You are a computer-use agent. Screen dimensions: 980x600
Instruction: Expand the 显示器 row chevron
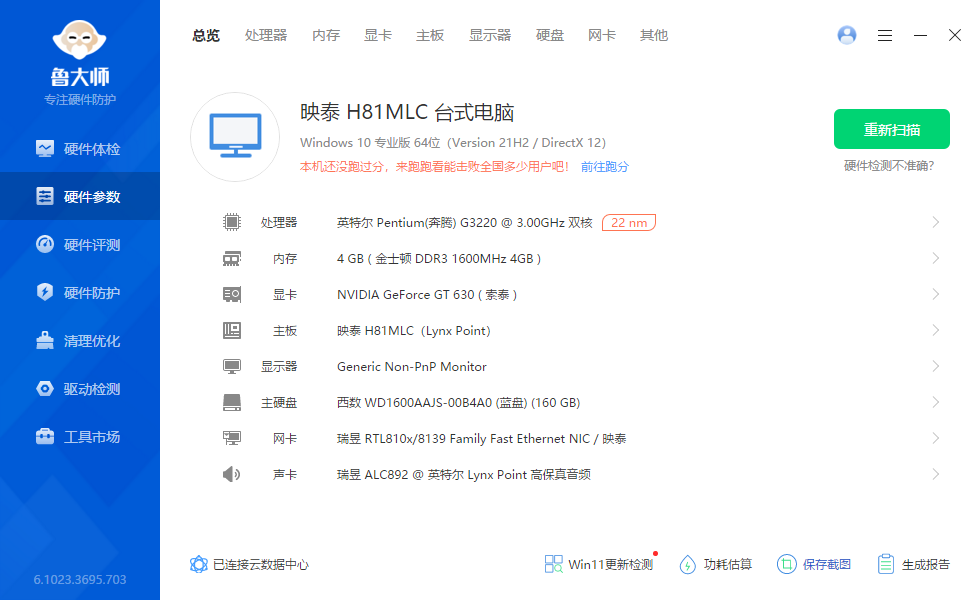(936, 366)
